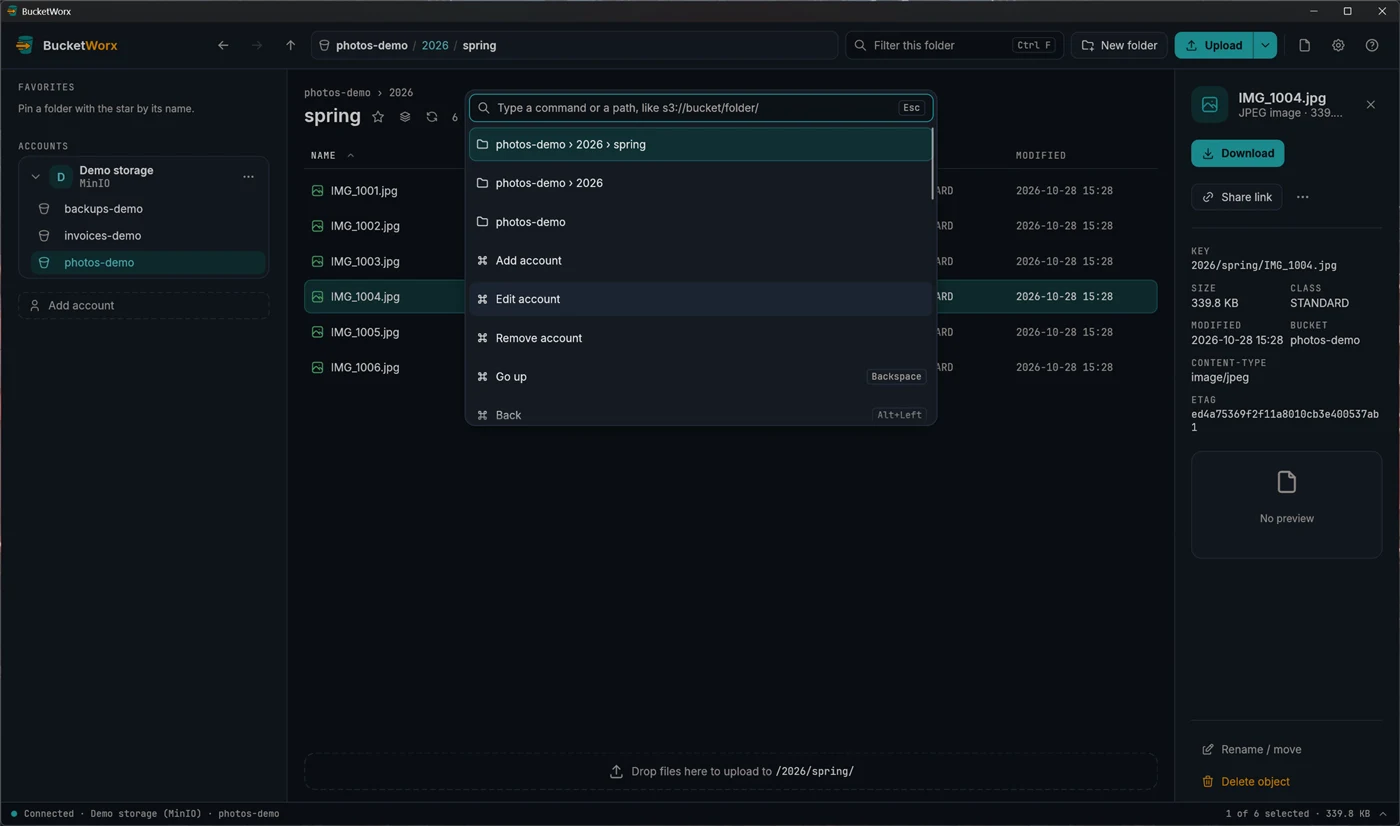Open the invoices-demo bucket in sidebar
This screenshot has width=1400, height=826.
(x=148, y=236)
